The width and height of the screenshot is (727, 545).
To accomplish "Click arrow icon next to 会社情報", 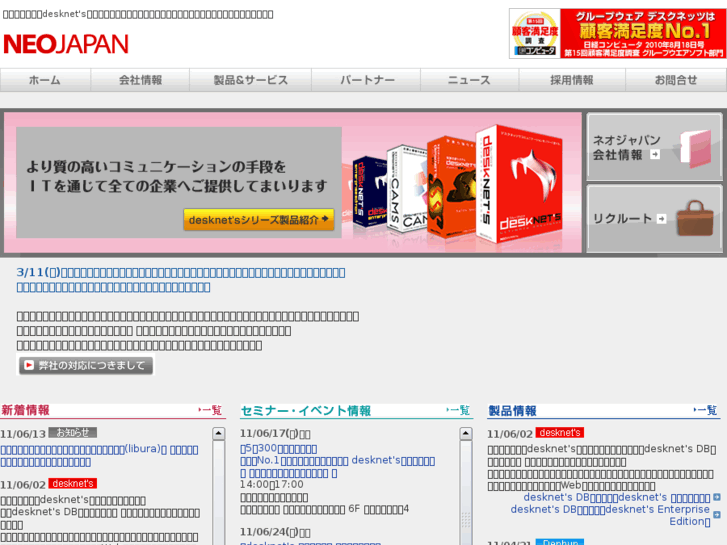I will pos(655,154).
